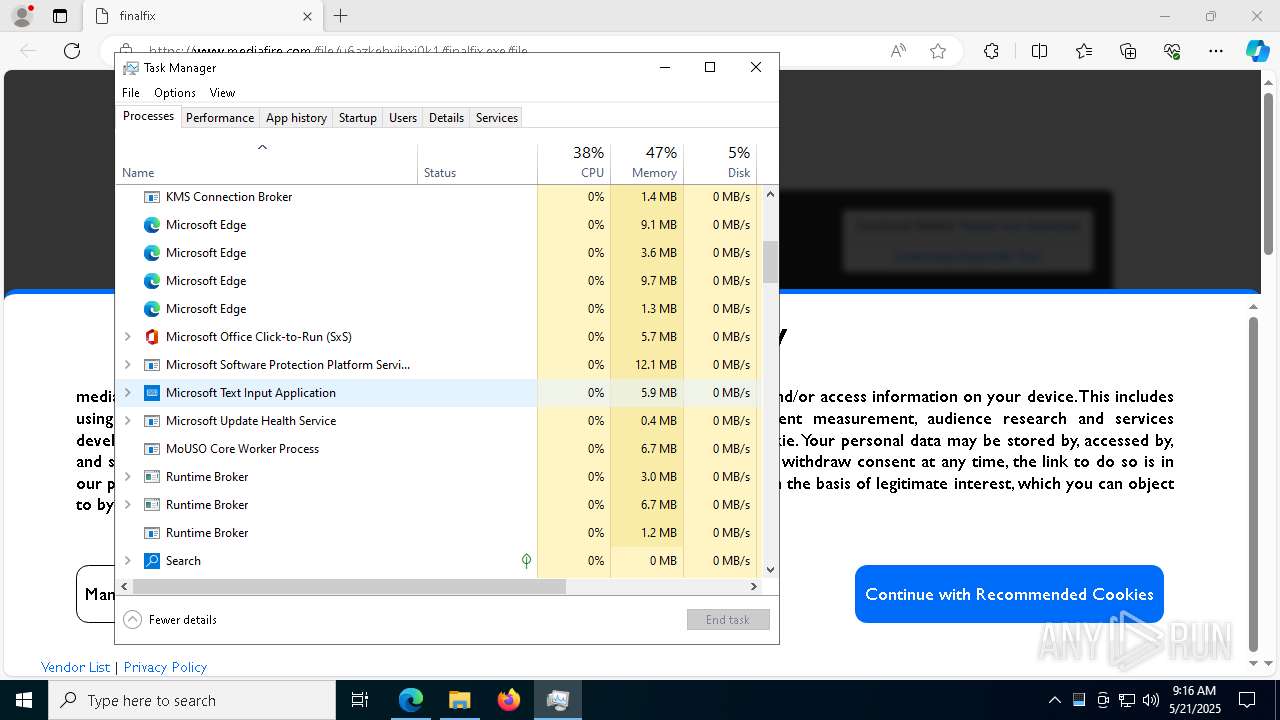Viewport: 1280px width, 720px height.
Task: Click the MoUSO Core Worker Process icon
Action: 152,449
